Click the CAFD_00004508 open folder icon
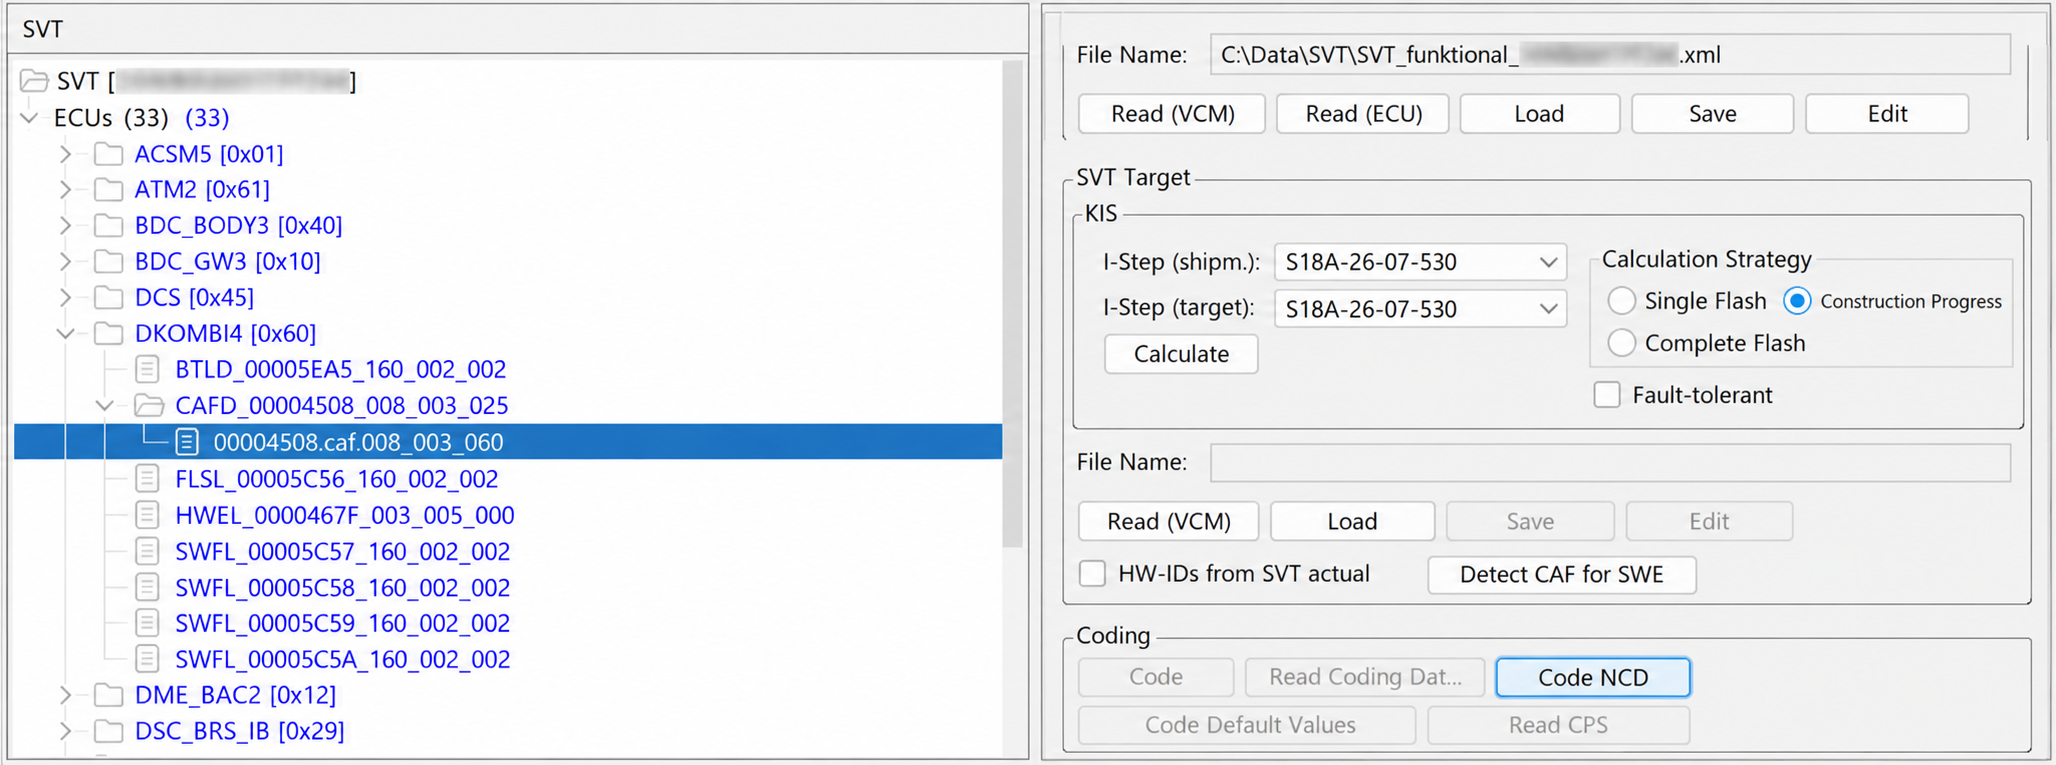 pyautogui.click(x=149, y=405)
